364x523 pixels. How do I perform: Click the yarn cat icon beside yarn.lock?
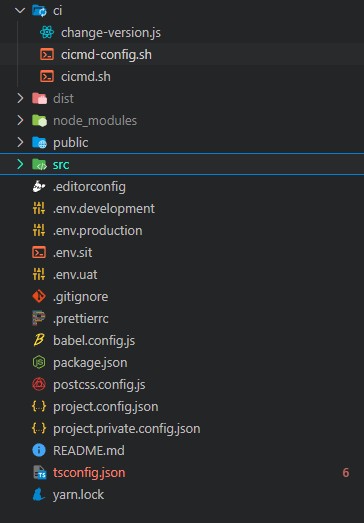(39, 494)
